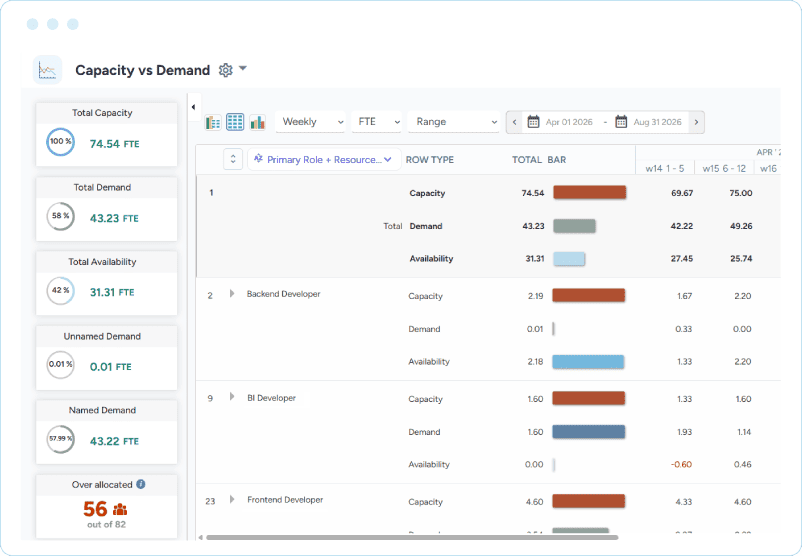Click the BAR column header
This screenshot has width=802, height=556.
(556, 160)
